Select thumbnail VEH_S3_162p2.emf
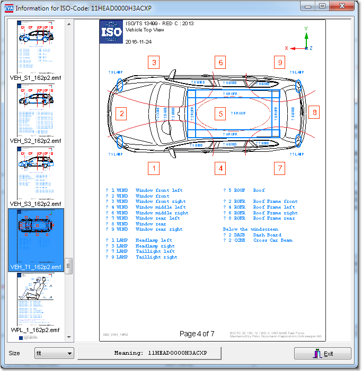The height and width of the screenshot is (372, 362). click(x=36, y=176)
